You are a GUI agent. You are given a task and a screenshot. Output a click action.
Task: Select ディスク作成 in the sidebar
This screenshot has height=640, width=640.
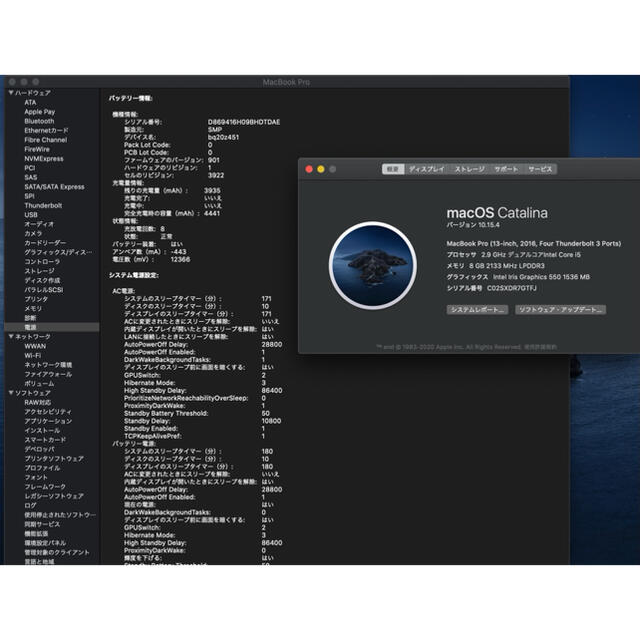[42, 281]
